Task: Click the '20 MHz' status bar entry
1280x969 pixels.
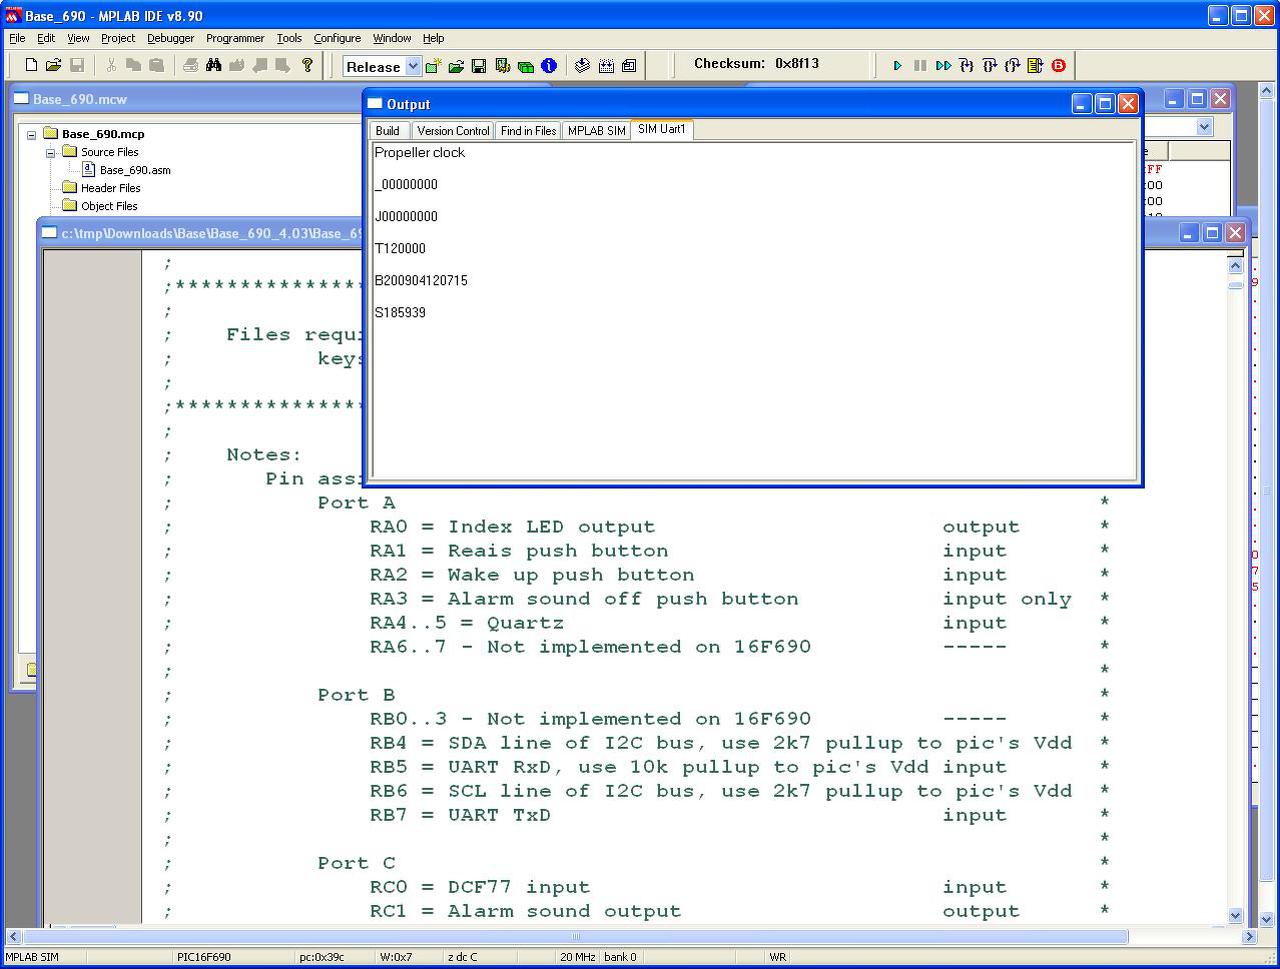Action: 577,957
